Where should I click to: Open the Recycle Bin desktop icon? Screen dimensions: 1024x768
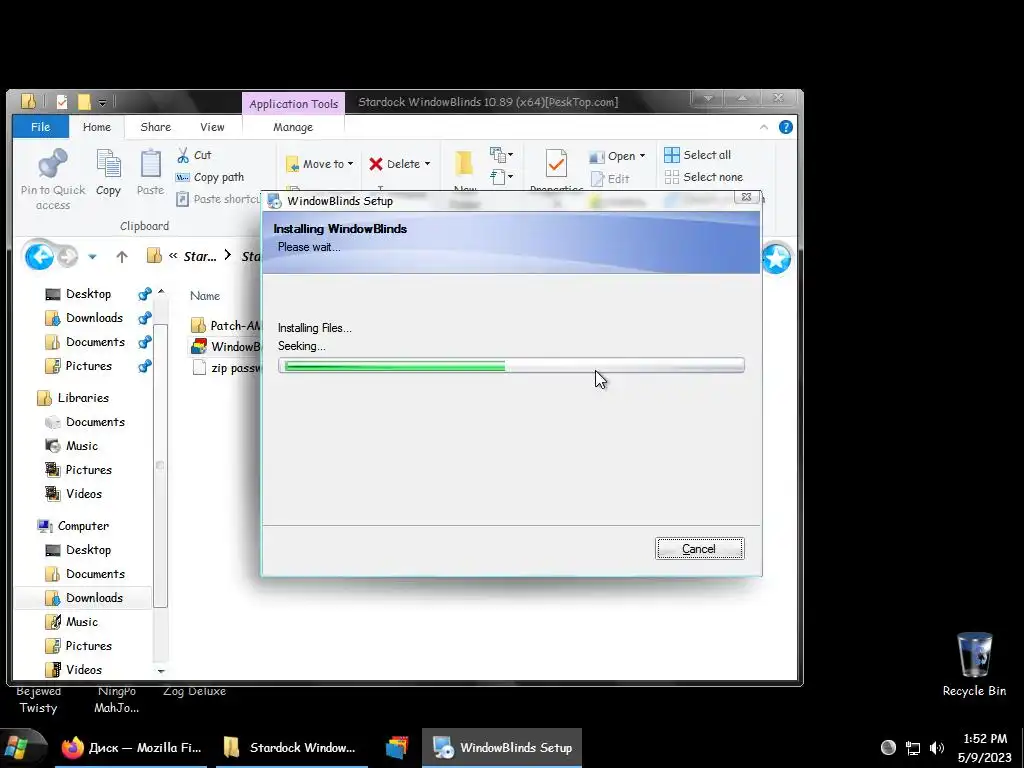(974, 665)
